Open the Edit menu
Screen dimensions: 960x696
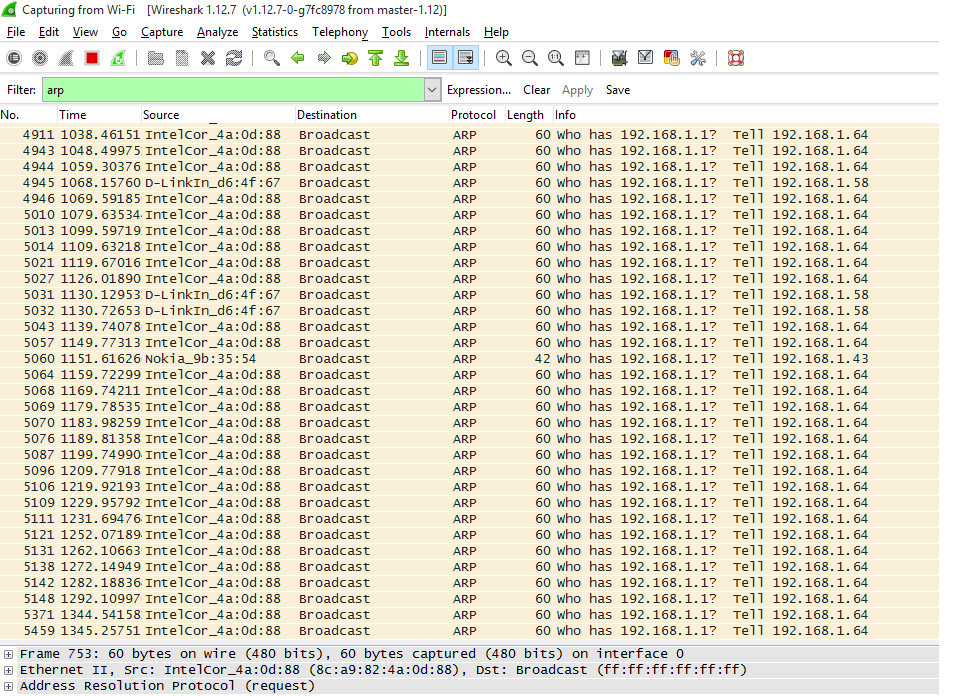pos(49,32)
